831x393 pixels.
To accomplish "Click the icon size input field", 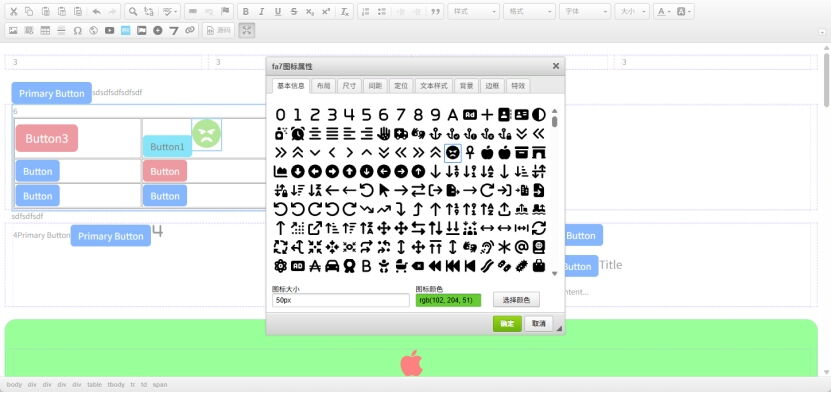I will pyautogui.click(x=341, y=300).
